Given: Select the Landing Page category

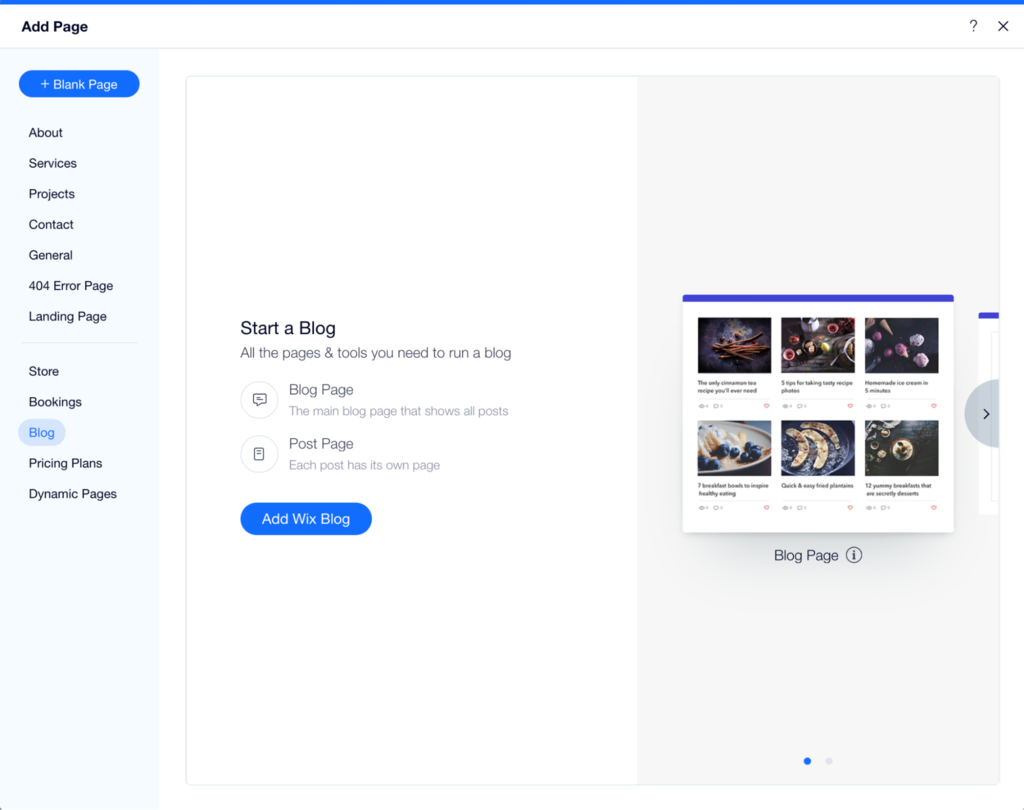Looking at the screenshot, I should [67, 316].
